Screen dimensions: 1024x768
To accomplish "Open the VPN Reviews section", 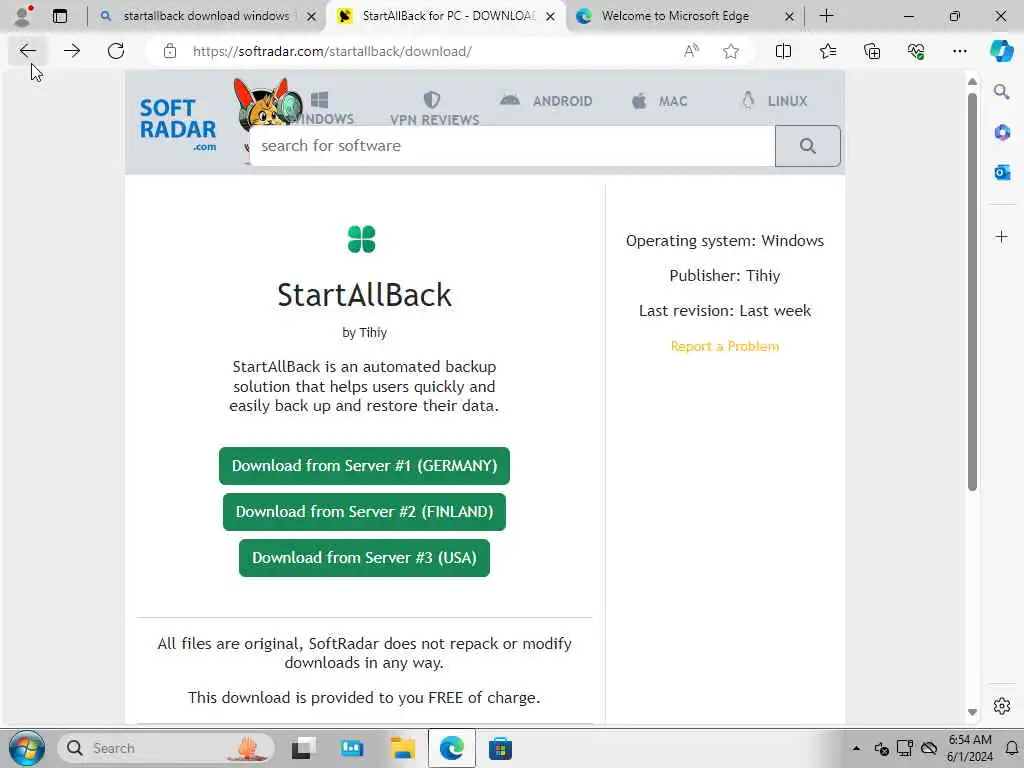I will point(434,108).
